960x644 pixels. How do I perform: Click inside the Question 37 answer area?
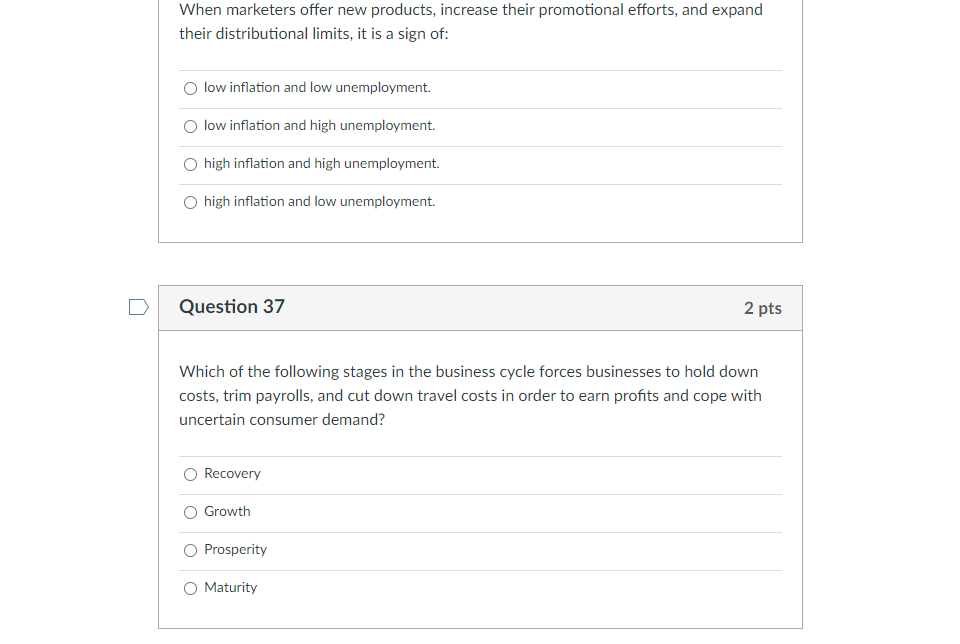(480, 530)
